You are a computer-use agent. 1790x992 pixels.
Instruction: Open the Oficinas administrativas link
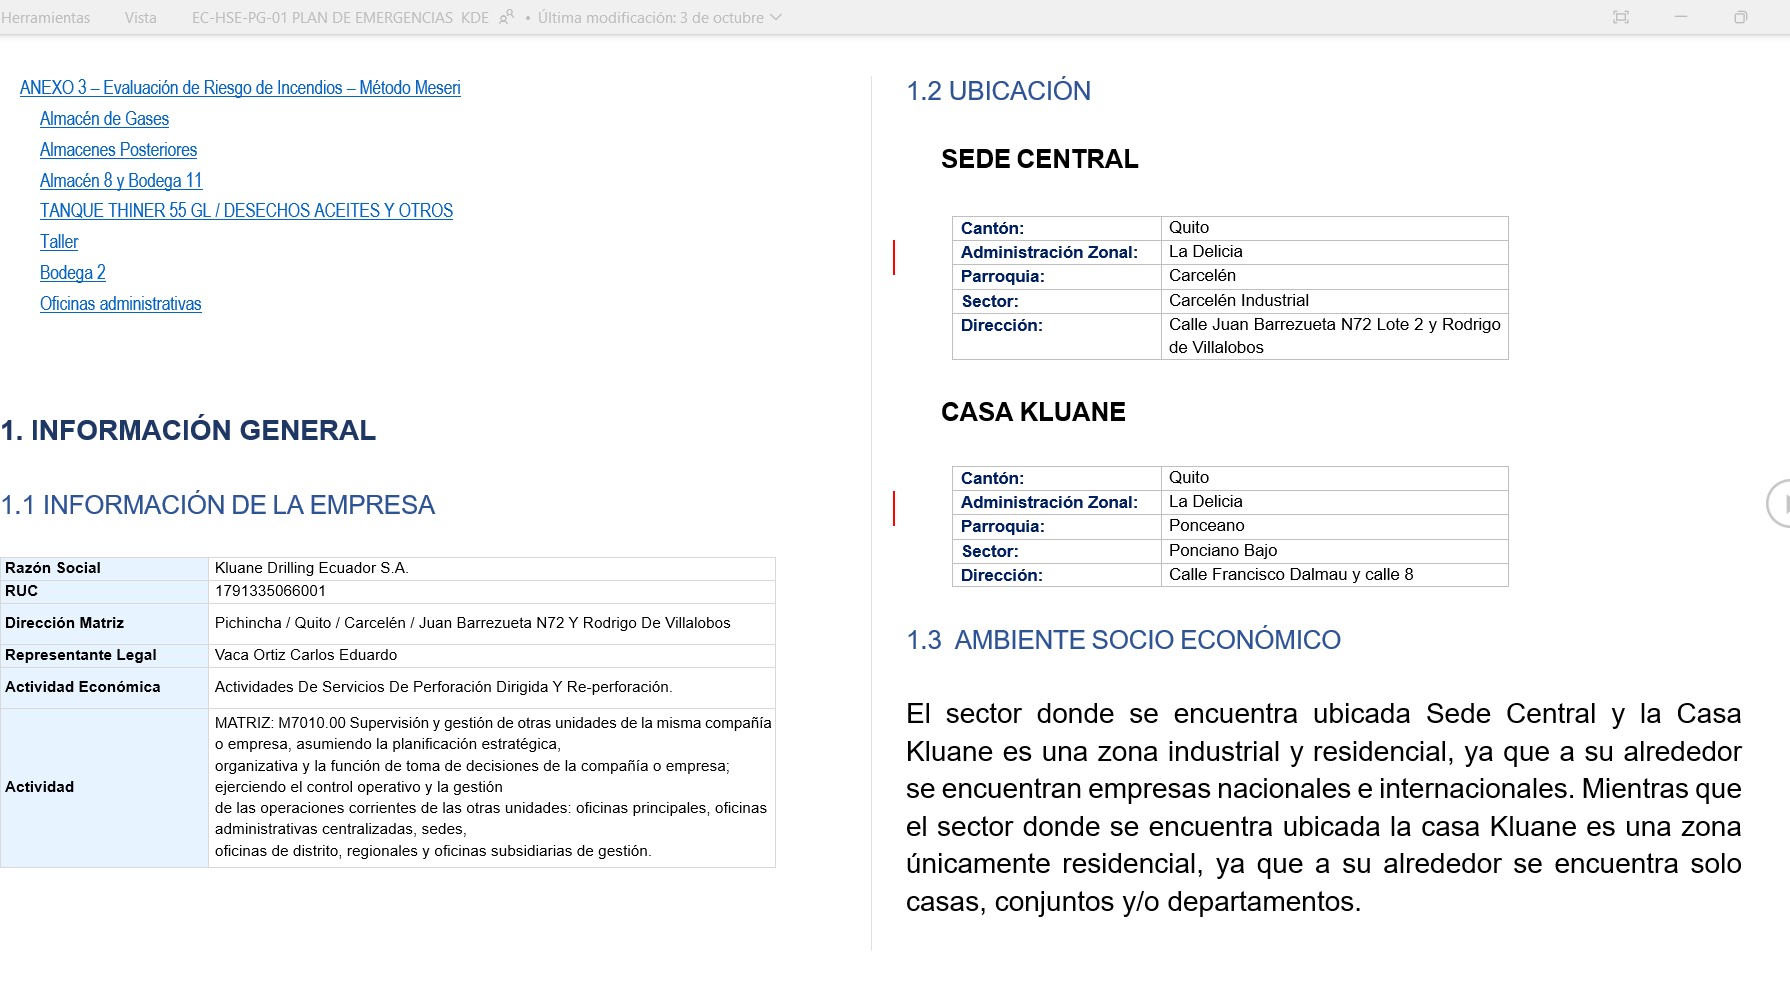[x=120, y=304]
